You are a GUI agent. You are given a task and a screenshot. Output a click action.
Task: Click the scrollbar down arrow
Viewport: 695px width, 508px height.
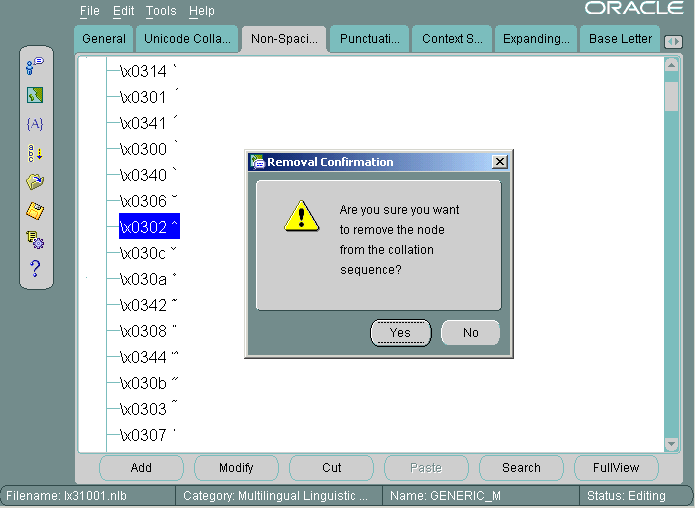pyautogui.click(x=672, y=443)
